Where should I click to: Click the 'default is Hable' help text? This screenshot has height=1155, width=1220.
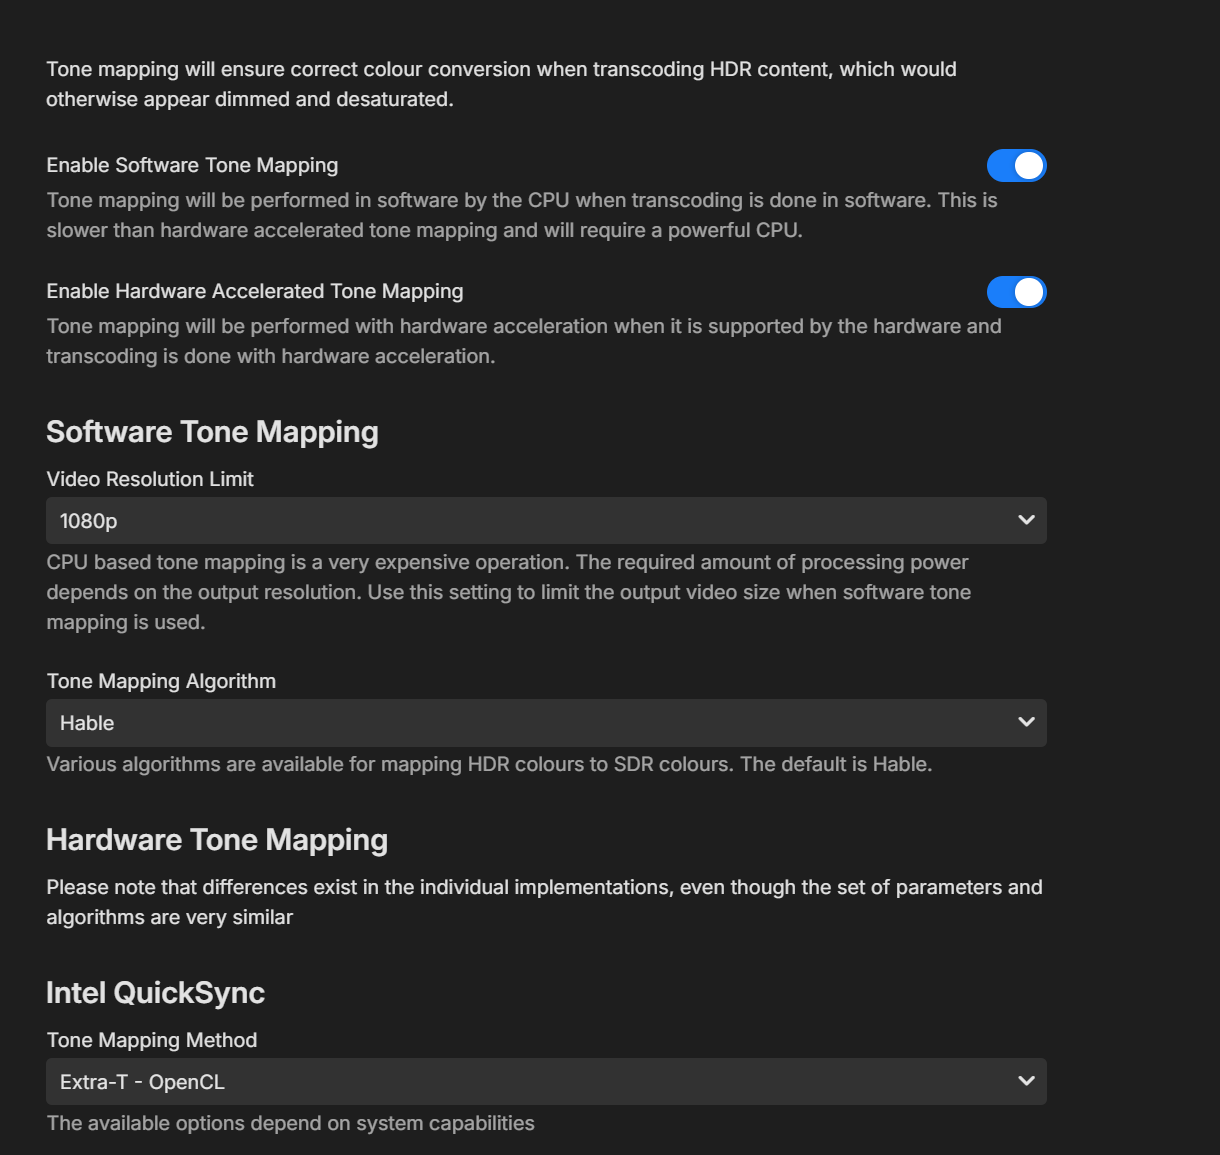pos(489,764)
